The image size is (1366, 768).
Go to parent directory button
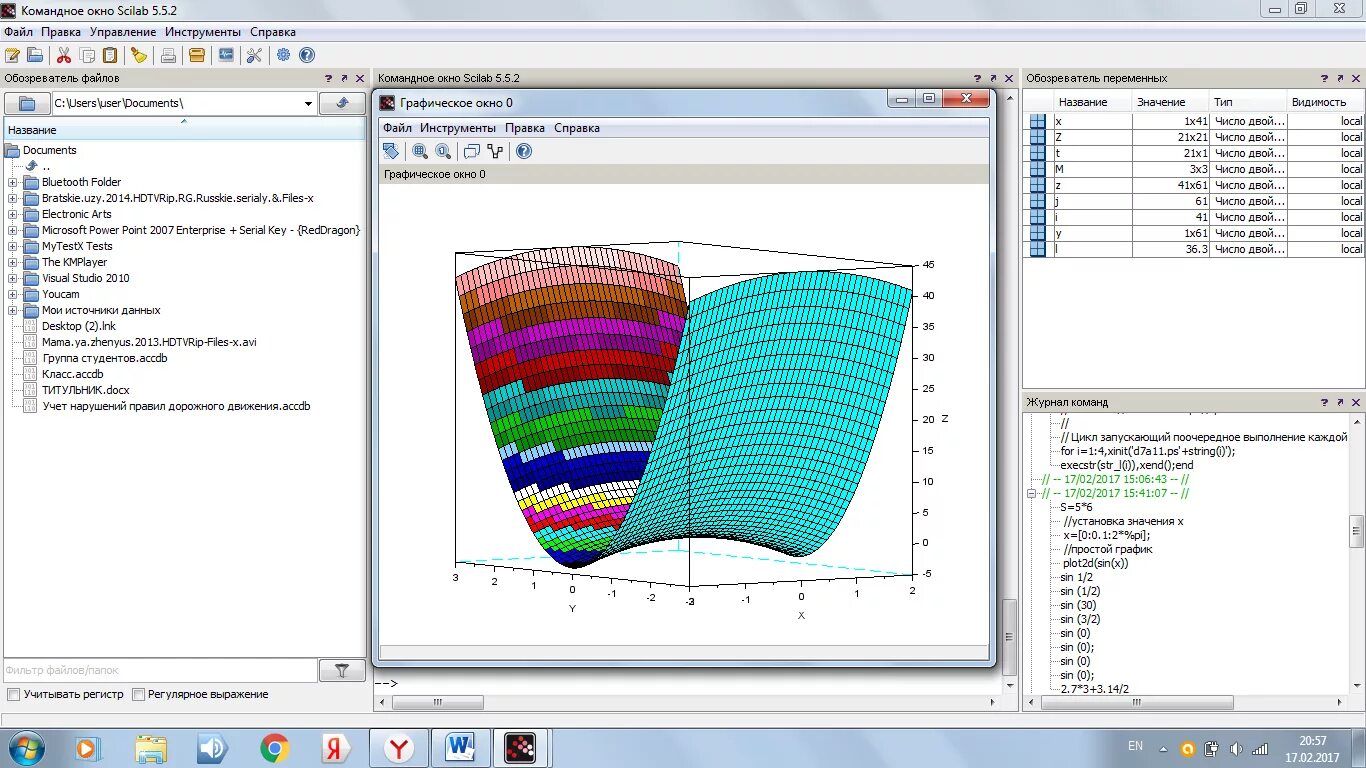342,103
